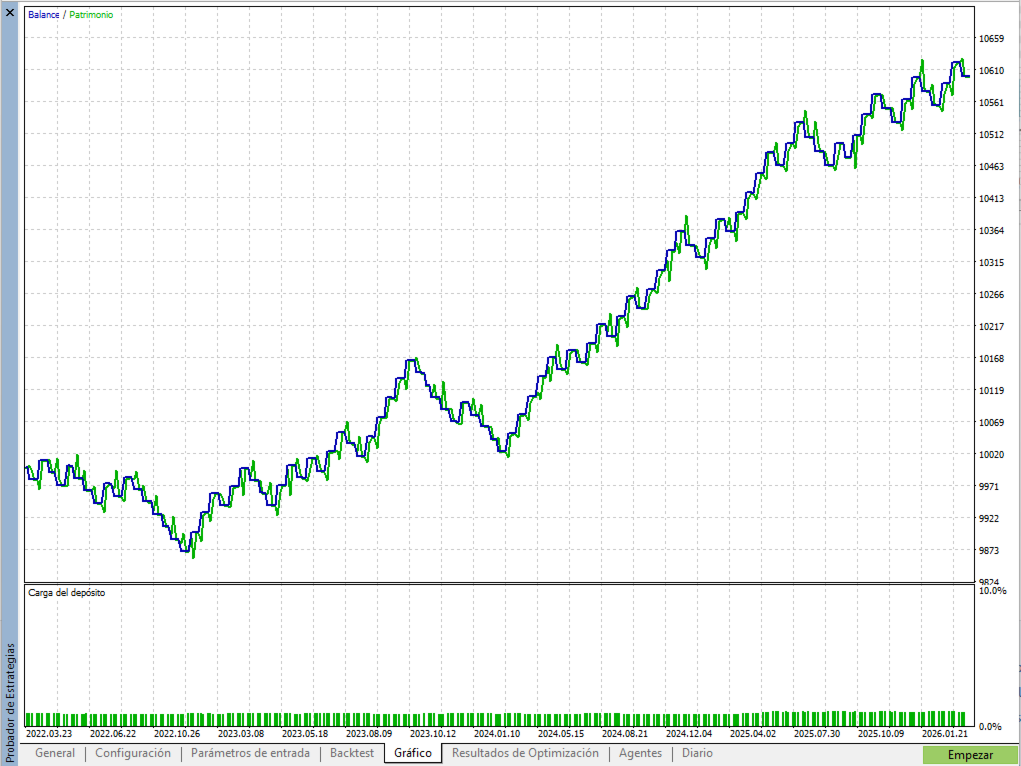Click the 9922 axis value

pyautogui.click(x=988, y=518)
